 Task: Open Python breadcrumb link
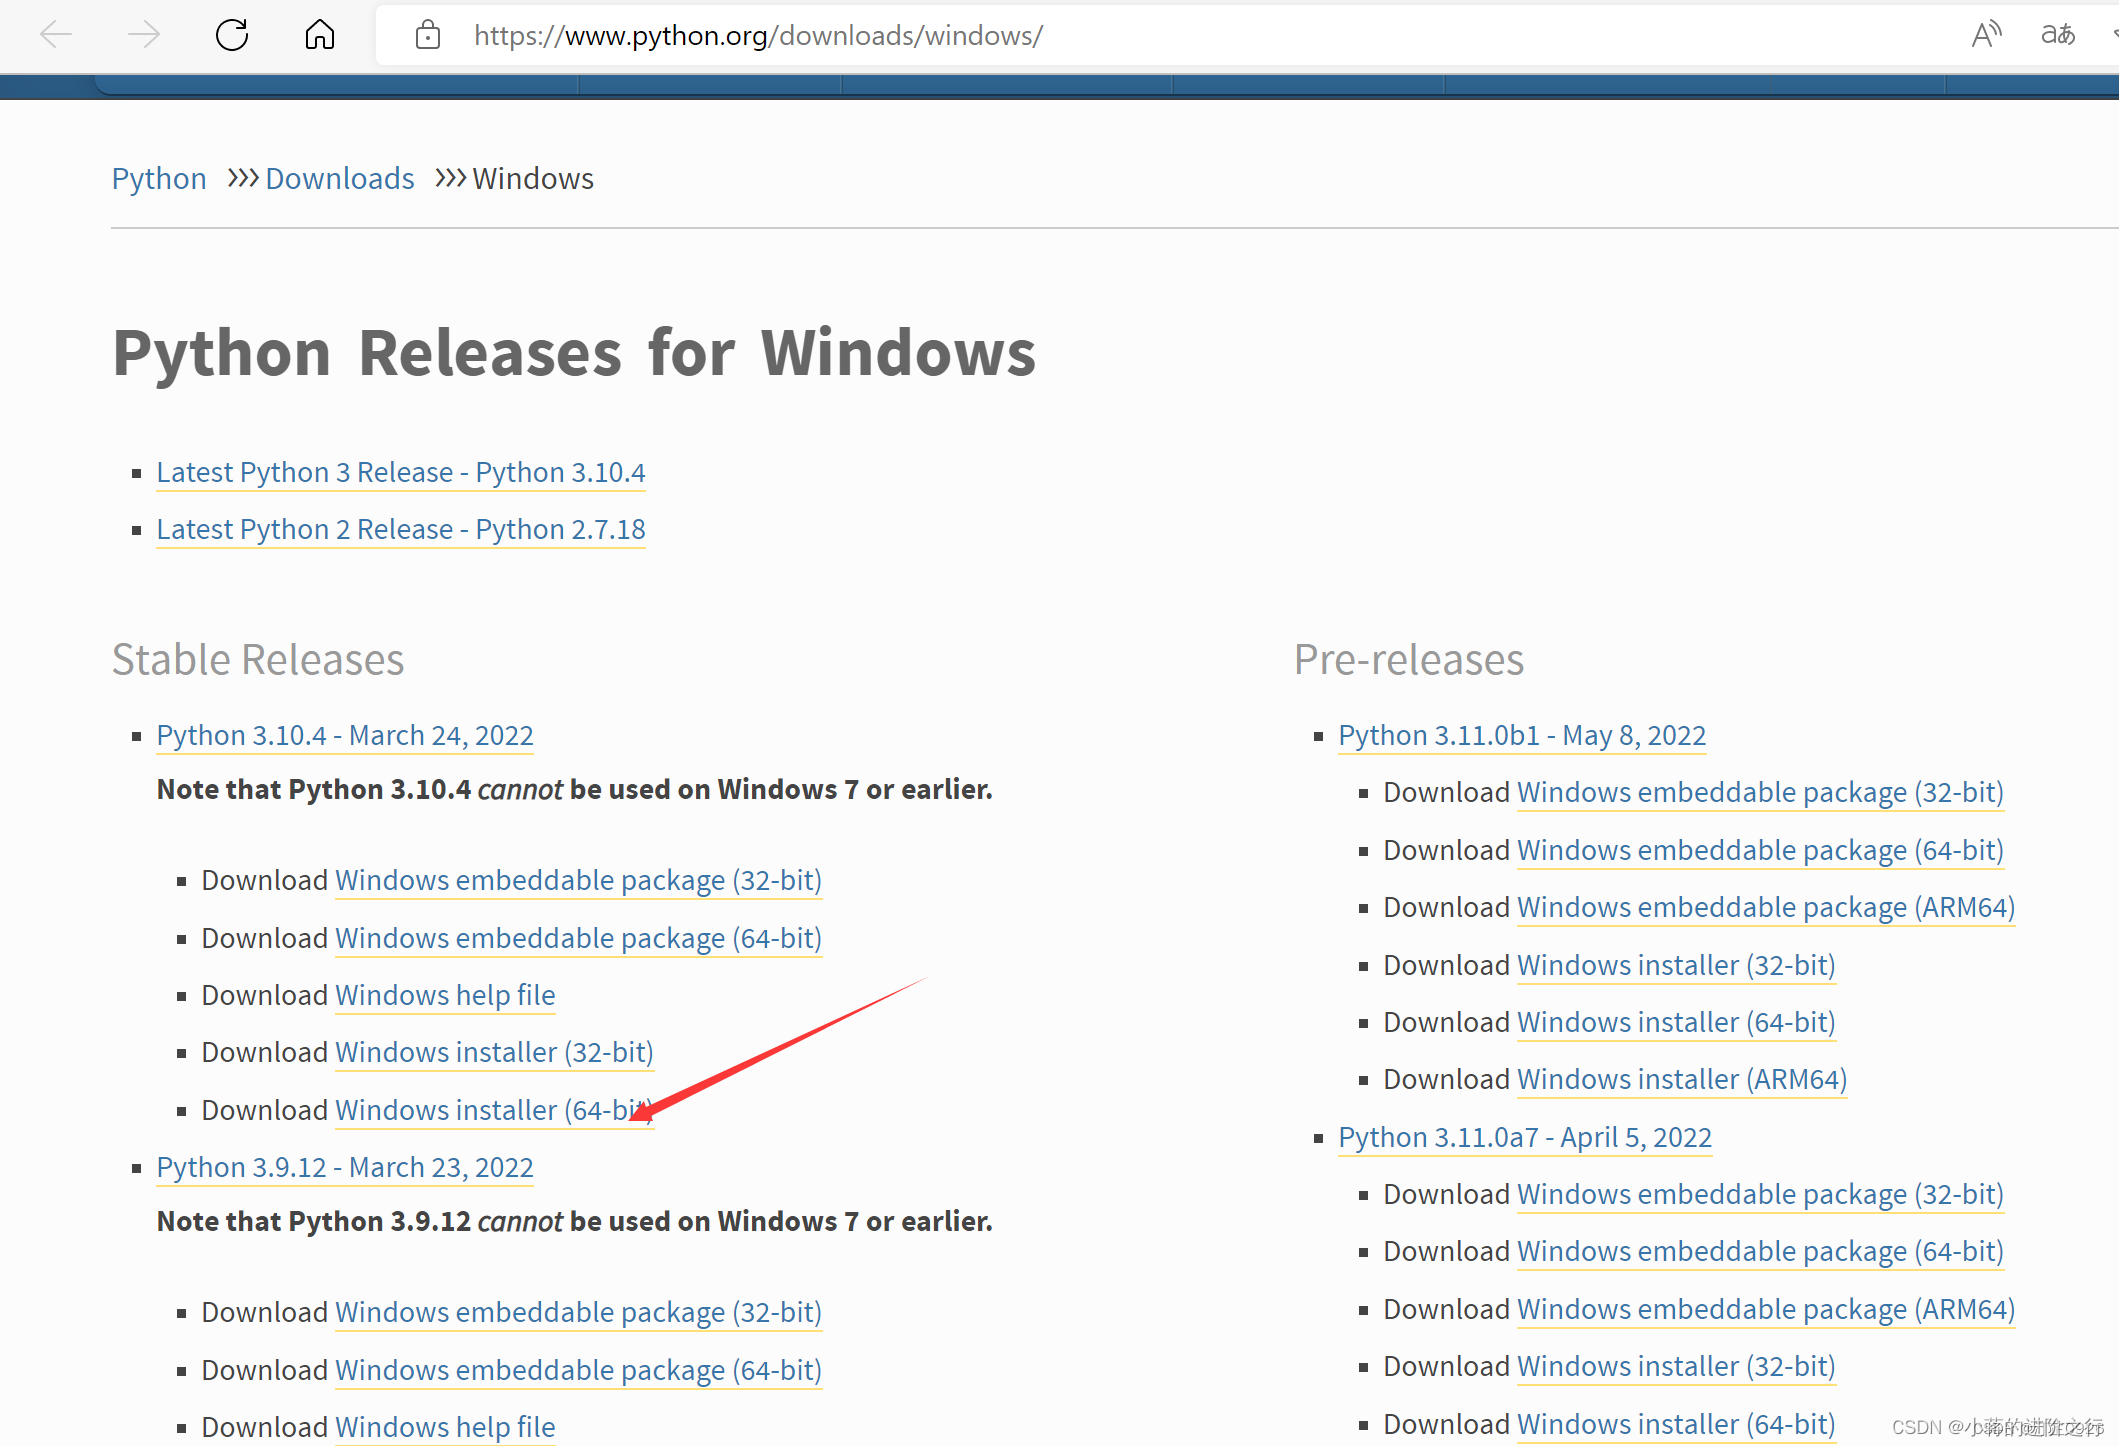[159, 178]
